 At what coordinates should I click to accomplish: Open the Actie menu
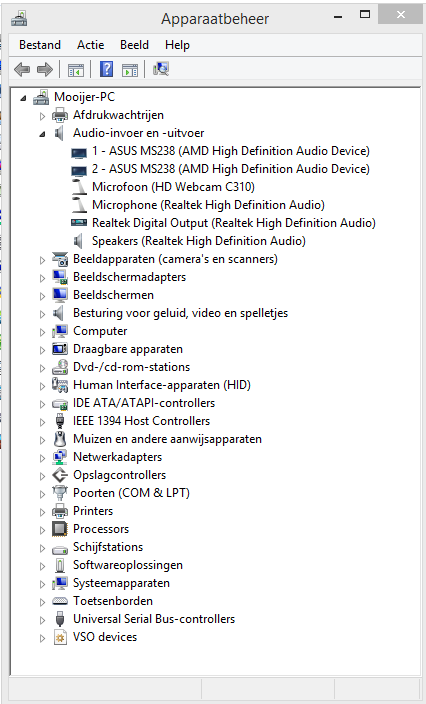90,45
